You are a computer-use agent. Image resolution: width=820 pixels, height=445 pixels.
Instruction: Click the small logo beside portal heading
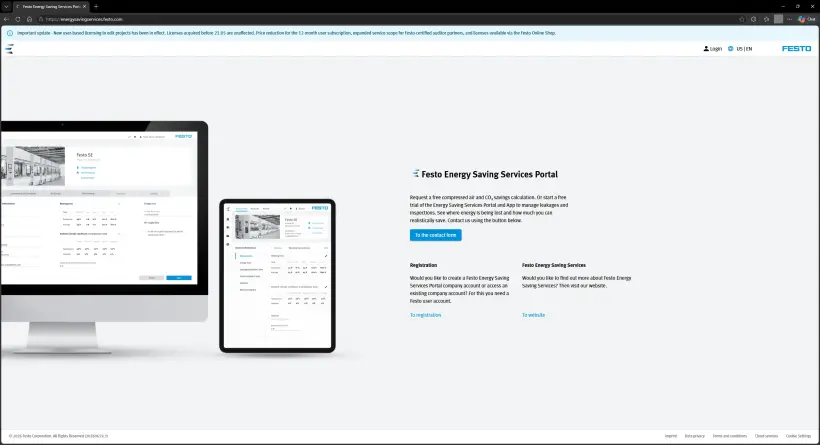[415, 174]
